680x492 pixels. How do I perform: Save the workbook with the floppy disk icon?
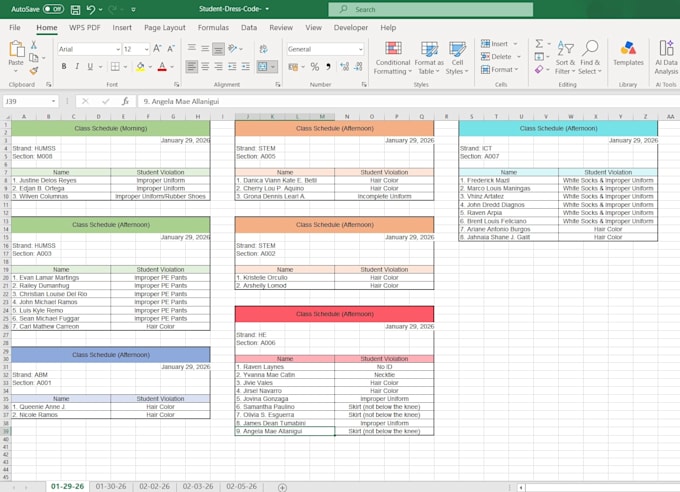[x=75, y=9]
